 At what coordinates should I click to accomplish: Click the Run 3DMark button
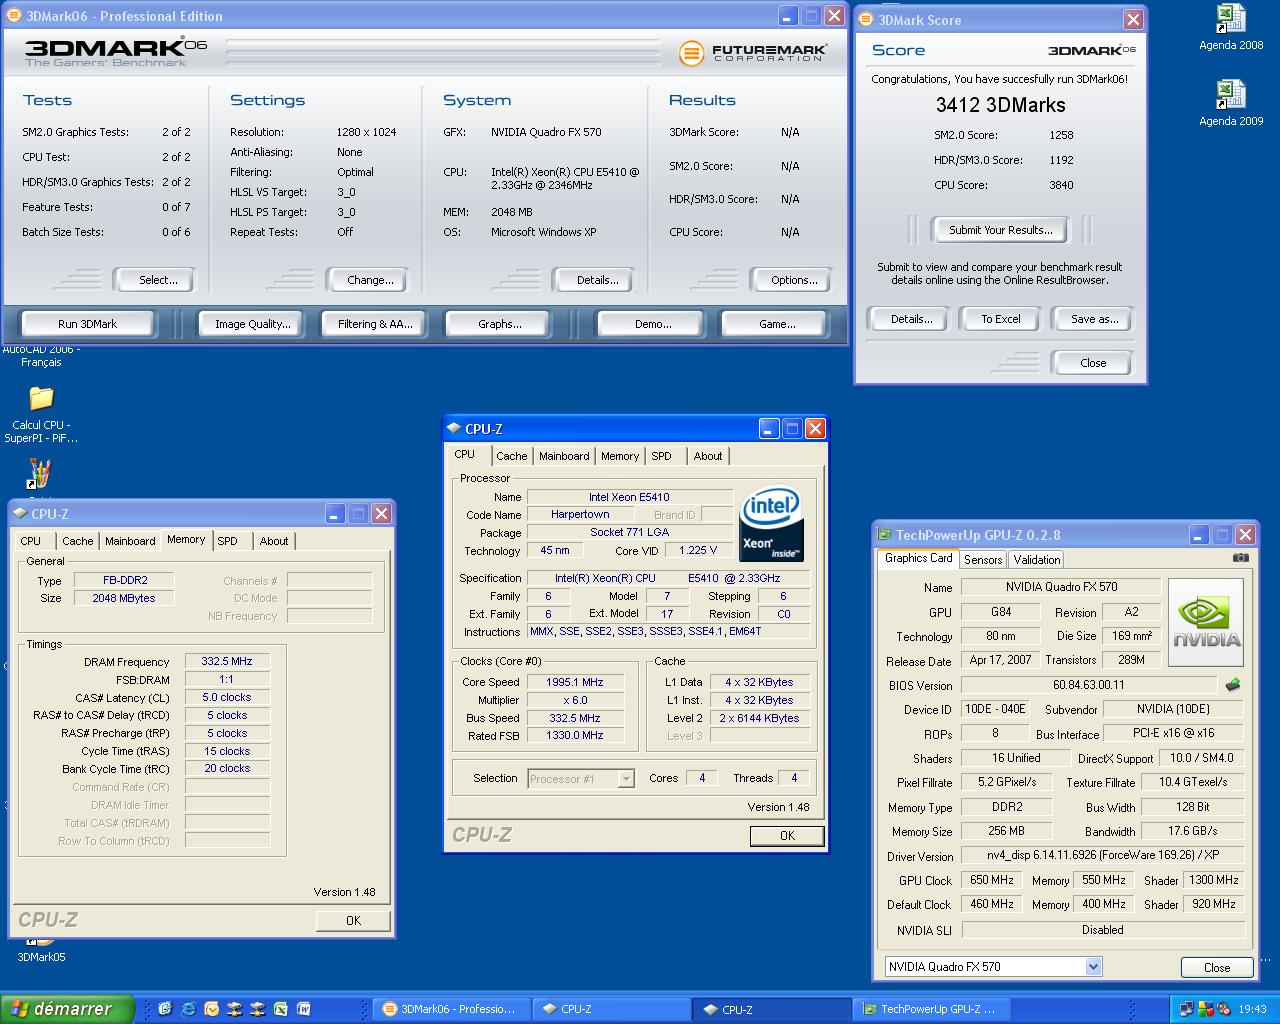click(87, 324)
